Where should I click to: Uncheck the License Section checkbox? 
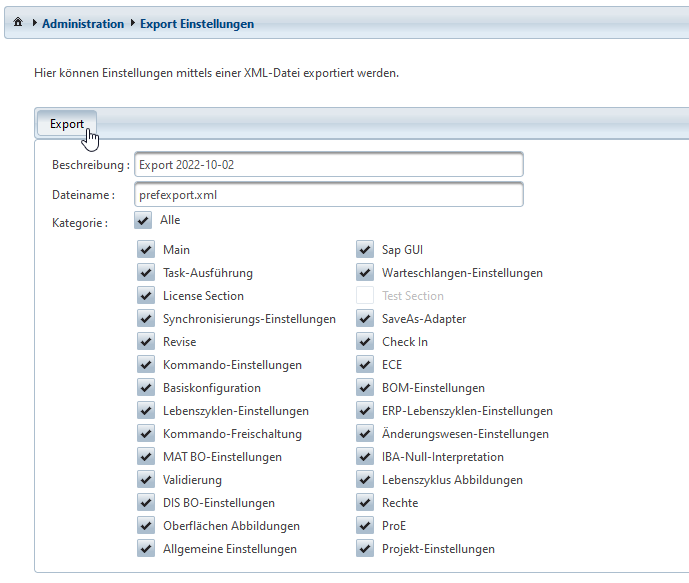click(x=146, y=296)
